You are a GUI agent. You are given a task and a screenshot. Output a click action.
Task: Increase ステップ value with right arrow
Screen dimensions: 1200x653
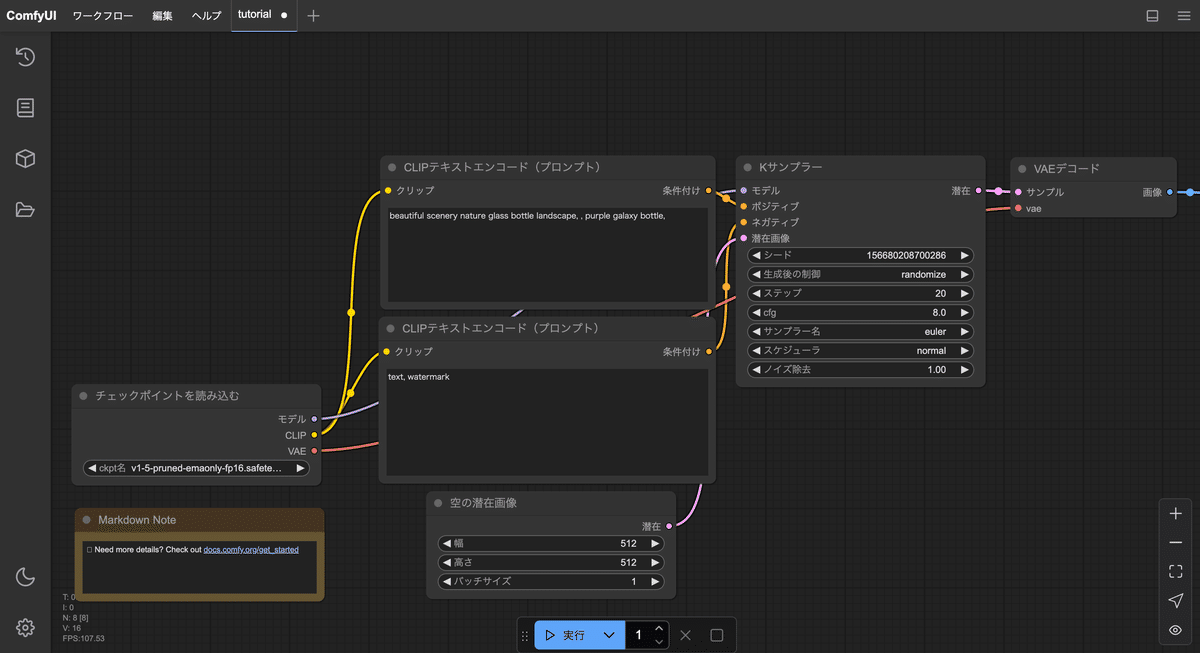(964, 294)
